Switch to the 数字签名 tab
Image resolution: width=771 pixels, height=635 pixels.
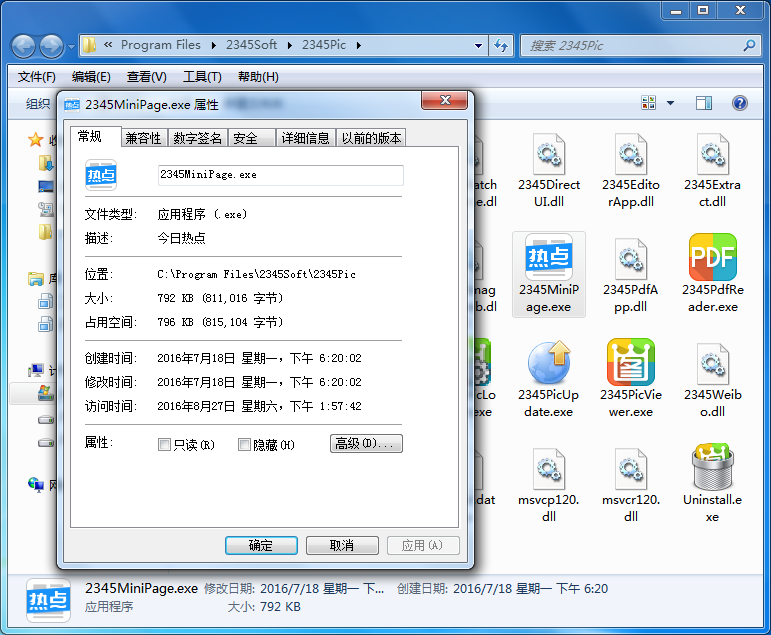coord(198,138)
